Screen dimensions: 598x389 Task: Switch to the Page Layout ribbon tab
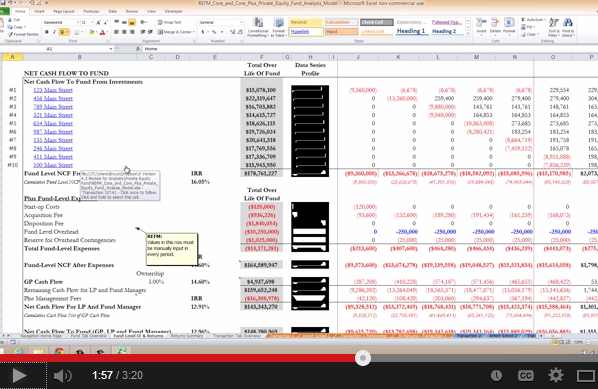64,11
